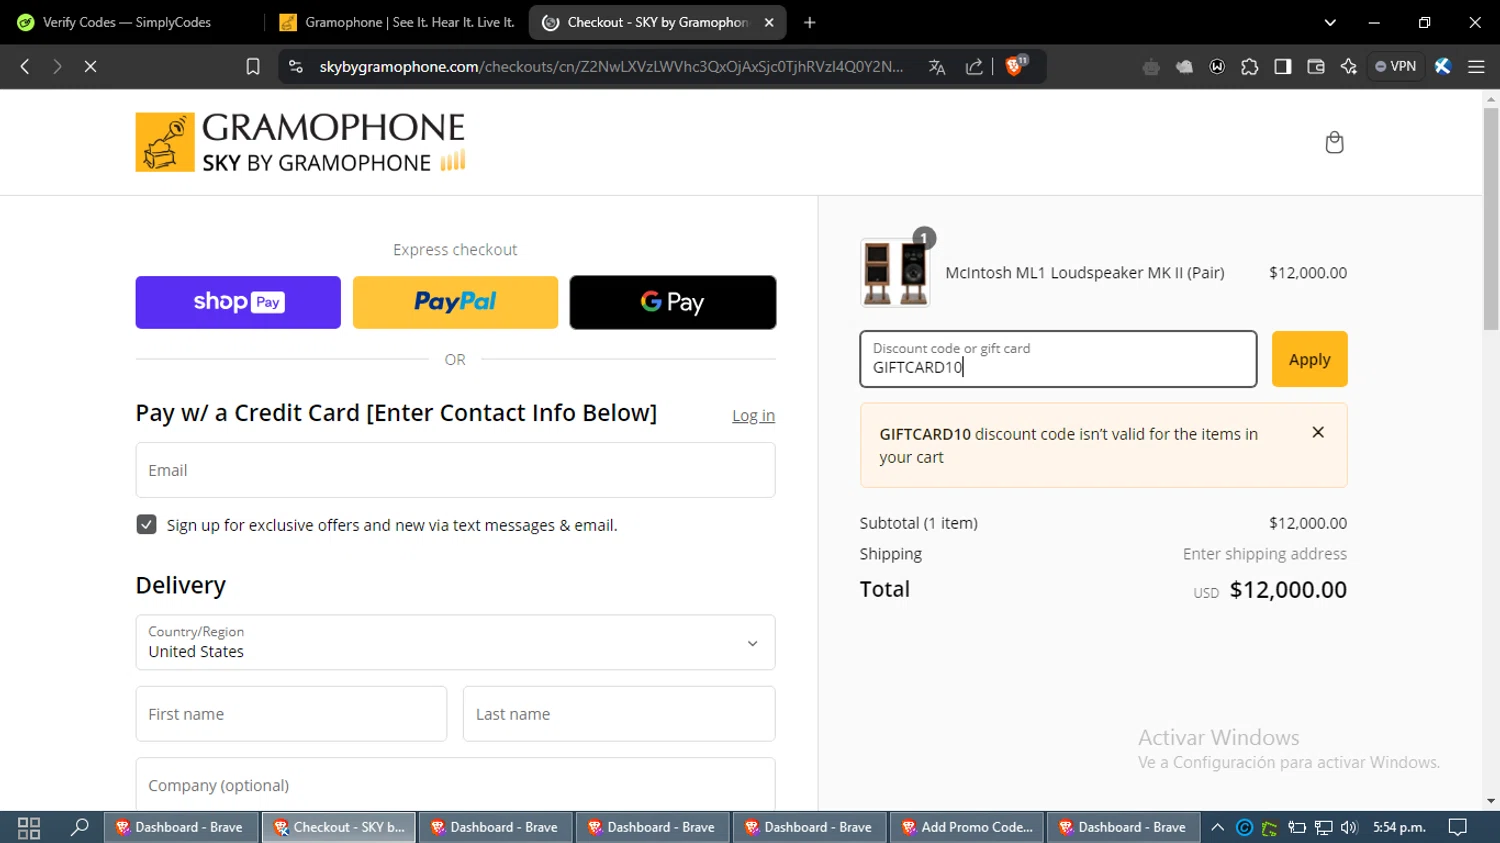This screenshot has width=1500, height=843.
Task: Click the Email input field
Action: (455, 470)
